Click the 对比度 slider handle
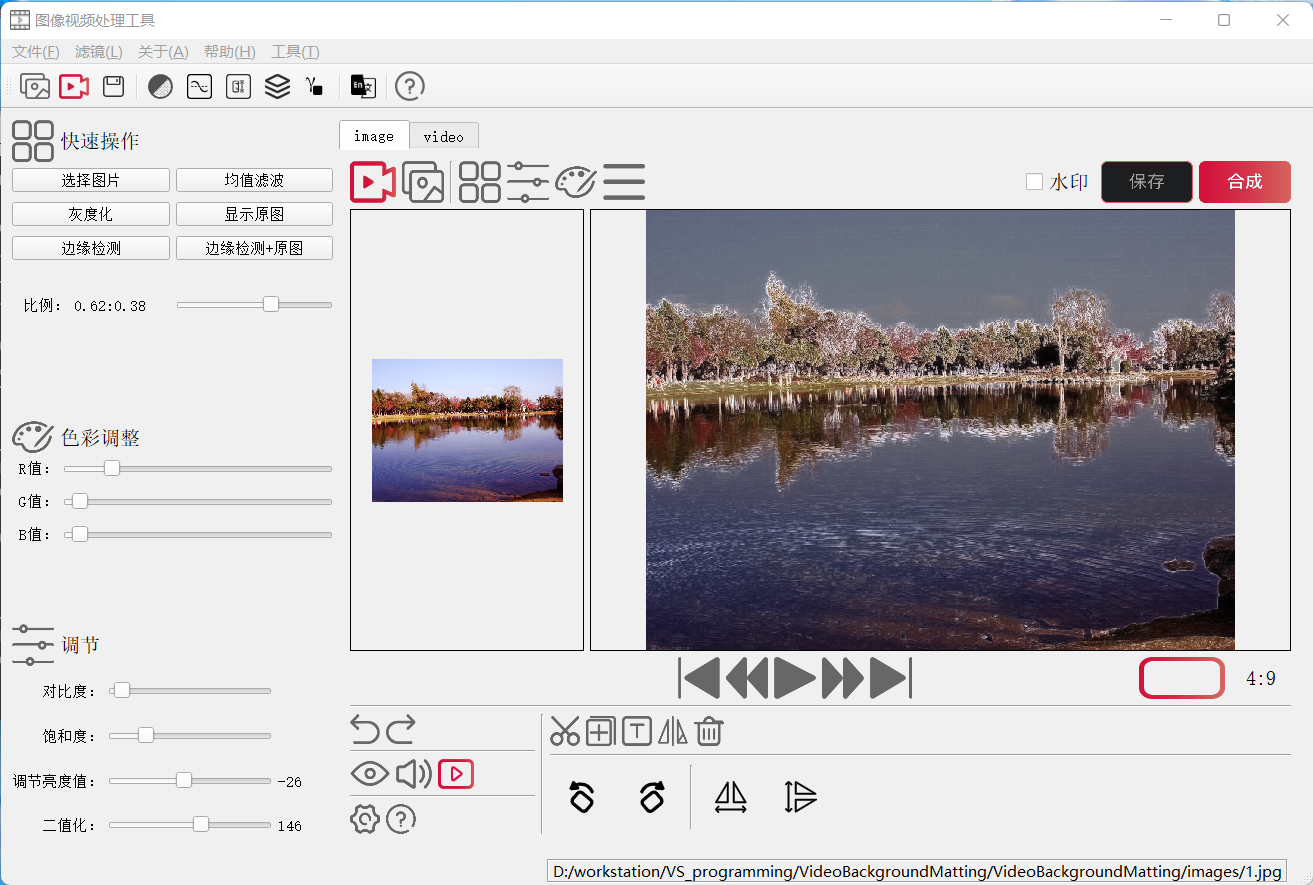The width and height of the screenshot is (1313, 885). click(121, 690)
